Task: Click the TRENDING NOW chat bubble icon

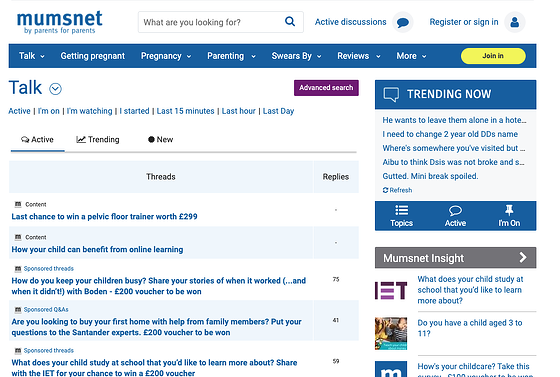Action: coord(391,94)
